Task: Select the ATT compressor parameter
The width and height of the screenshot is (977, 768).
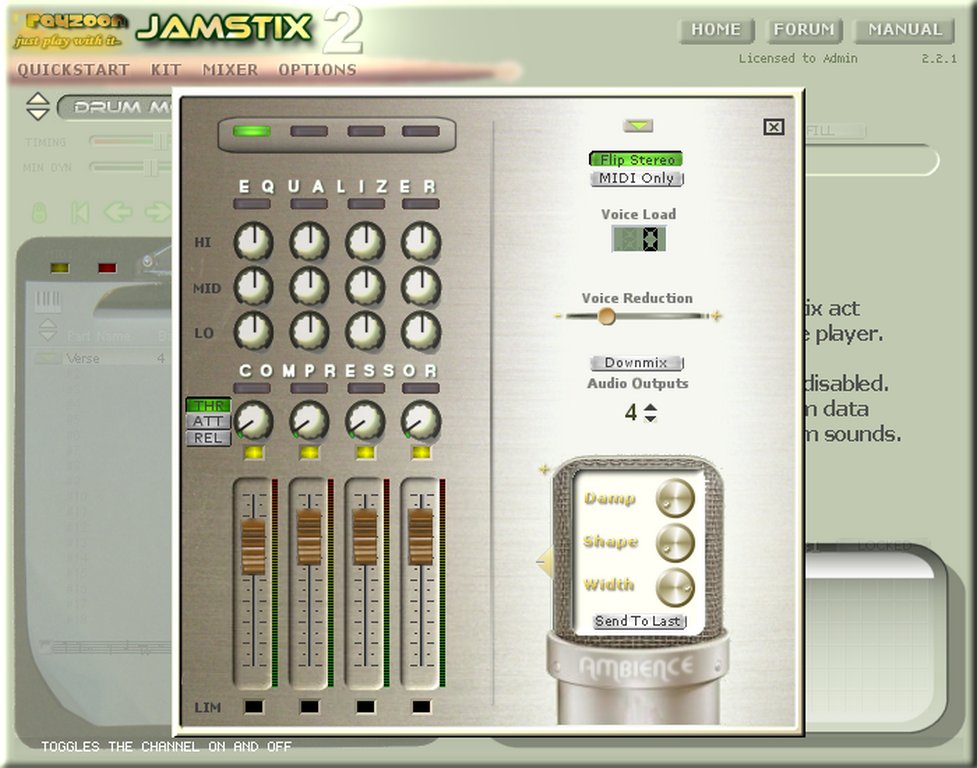Action: click(208, 422)
